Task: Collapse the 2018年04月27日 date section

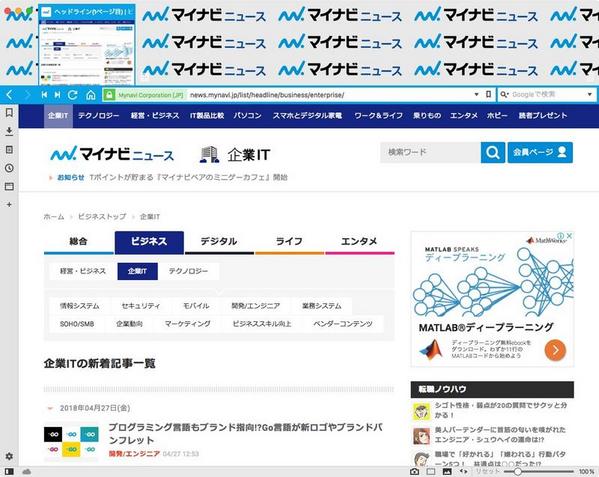Action: pos(50,408)
